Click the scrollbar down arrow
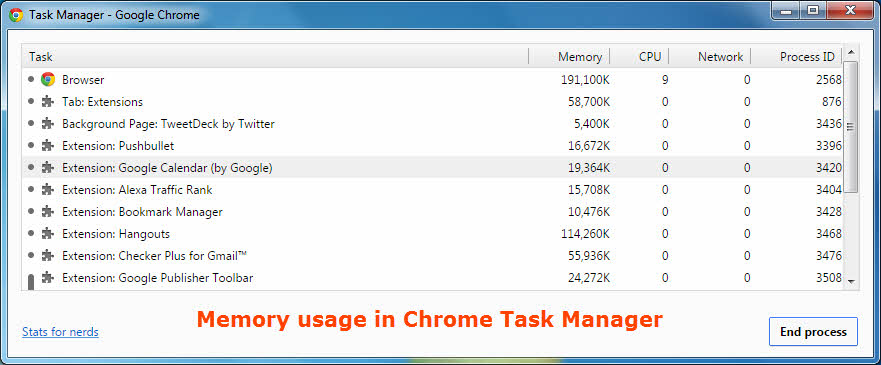 pos(851,281)
